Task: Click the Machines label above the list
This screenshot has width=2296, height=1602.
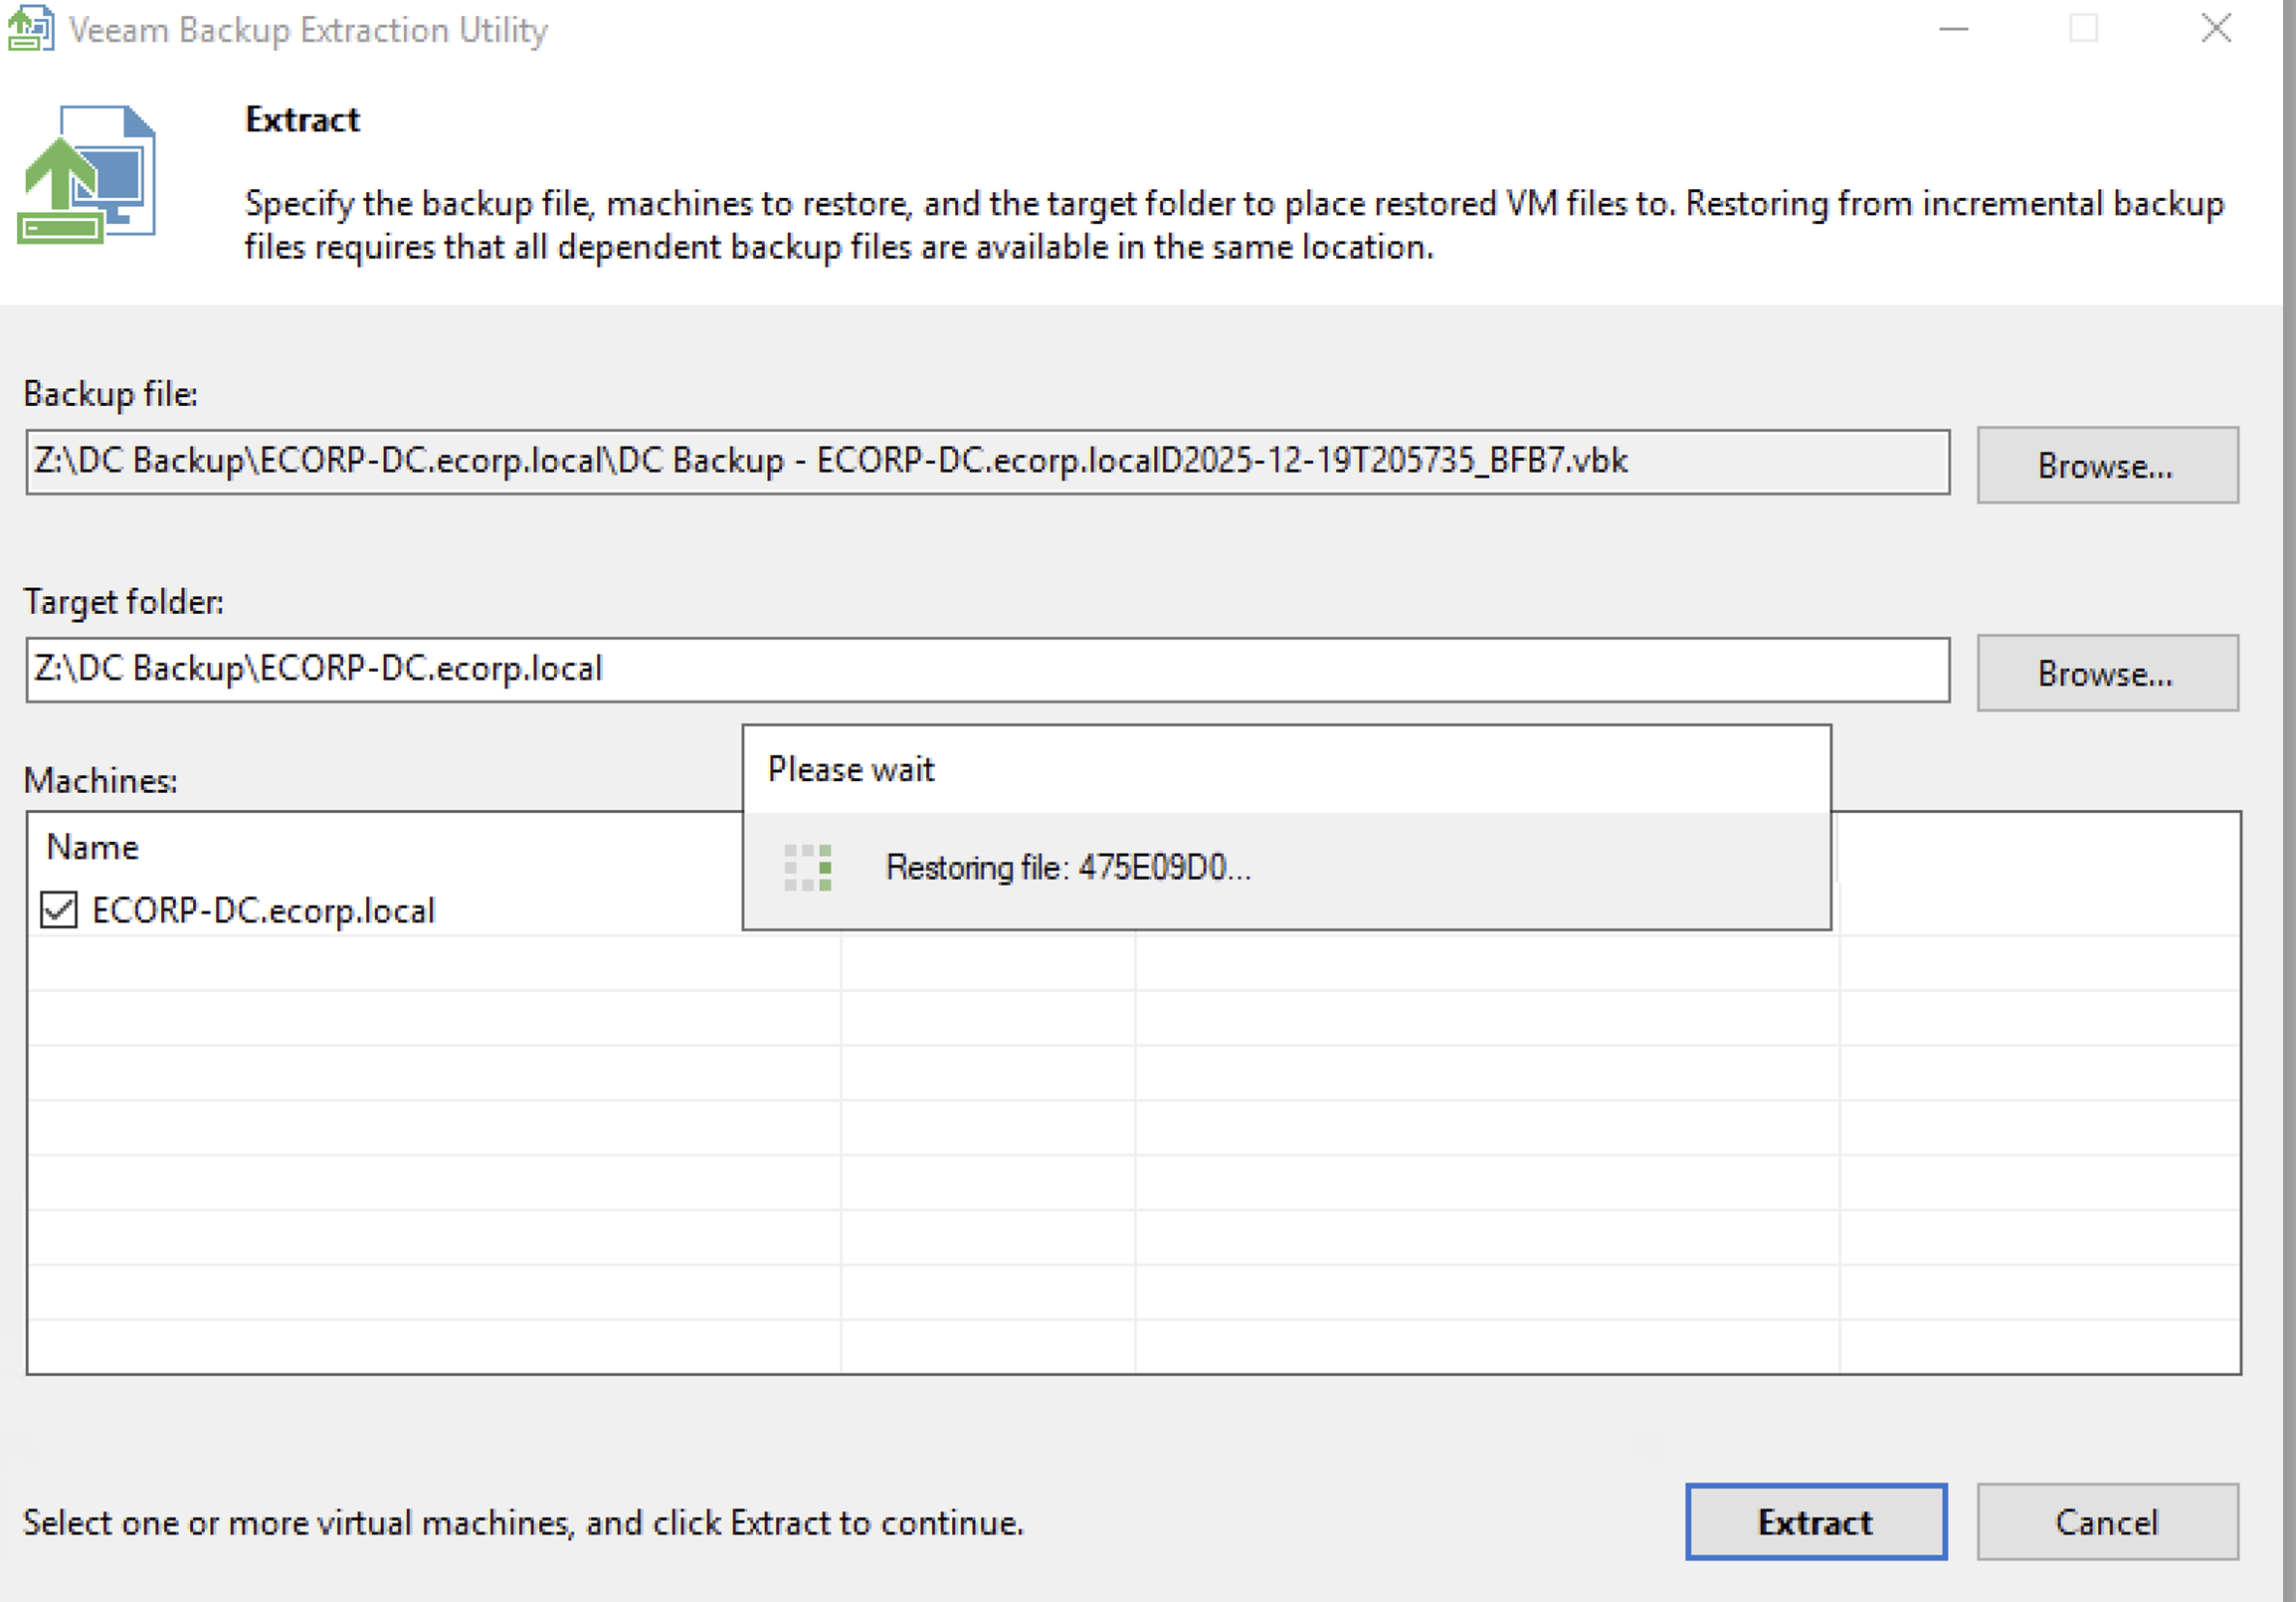Action: coord(100,780)
